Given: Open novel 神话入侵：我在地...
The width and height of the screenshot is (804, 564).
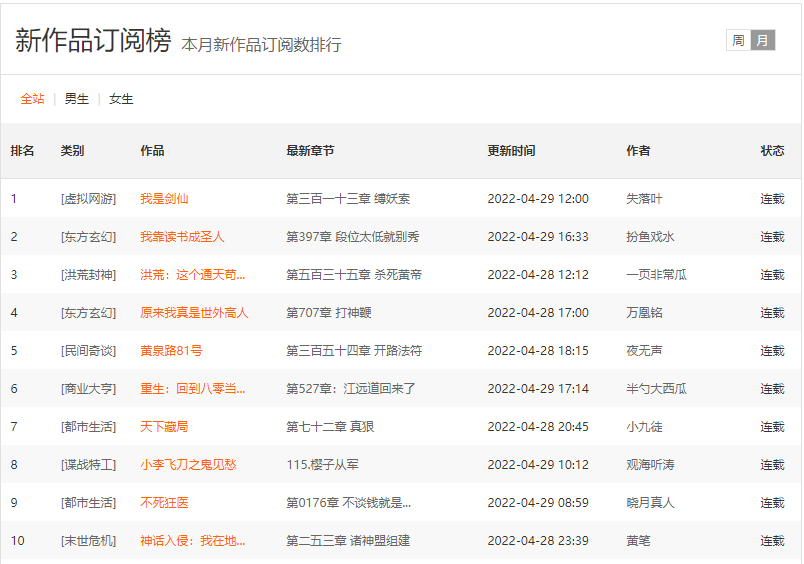Looking at the screenshot, I should coord(193,540).
